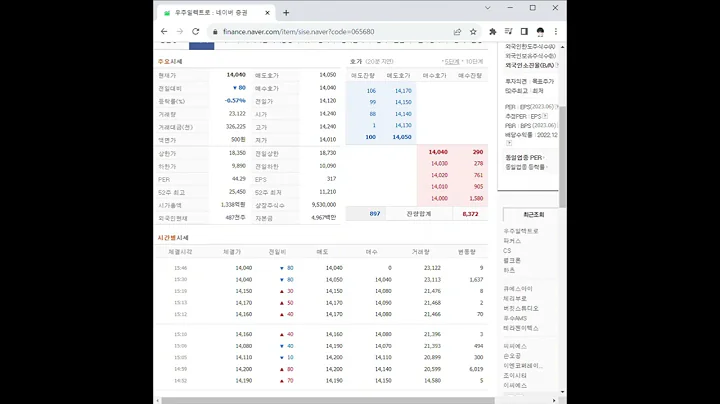The height and width of the screenshot is (404, 720).
Task: Show the Chrome side panel
Action: click(x=524, y=32)
